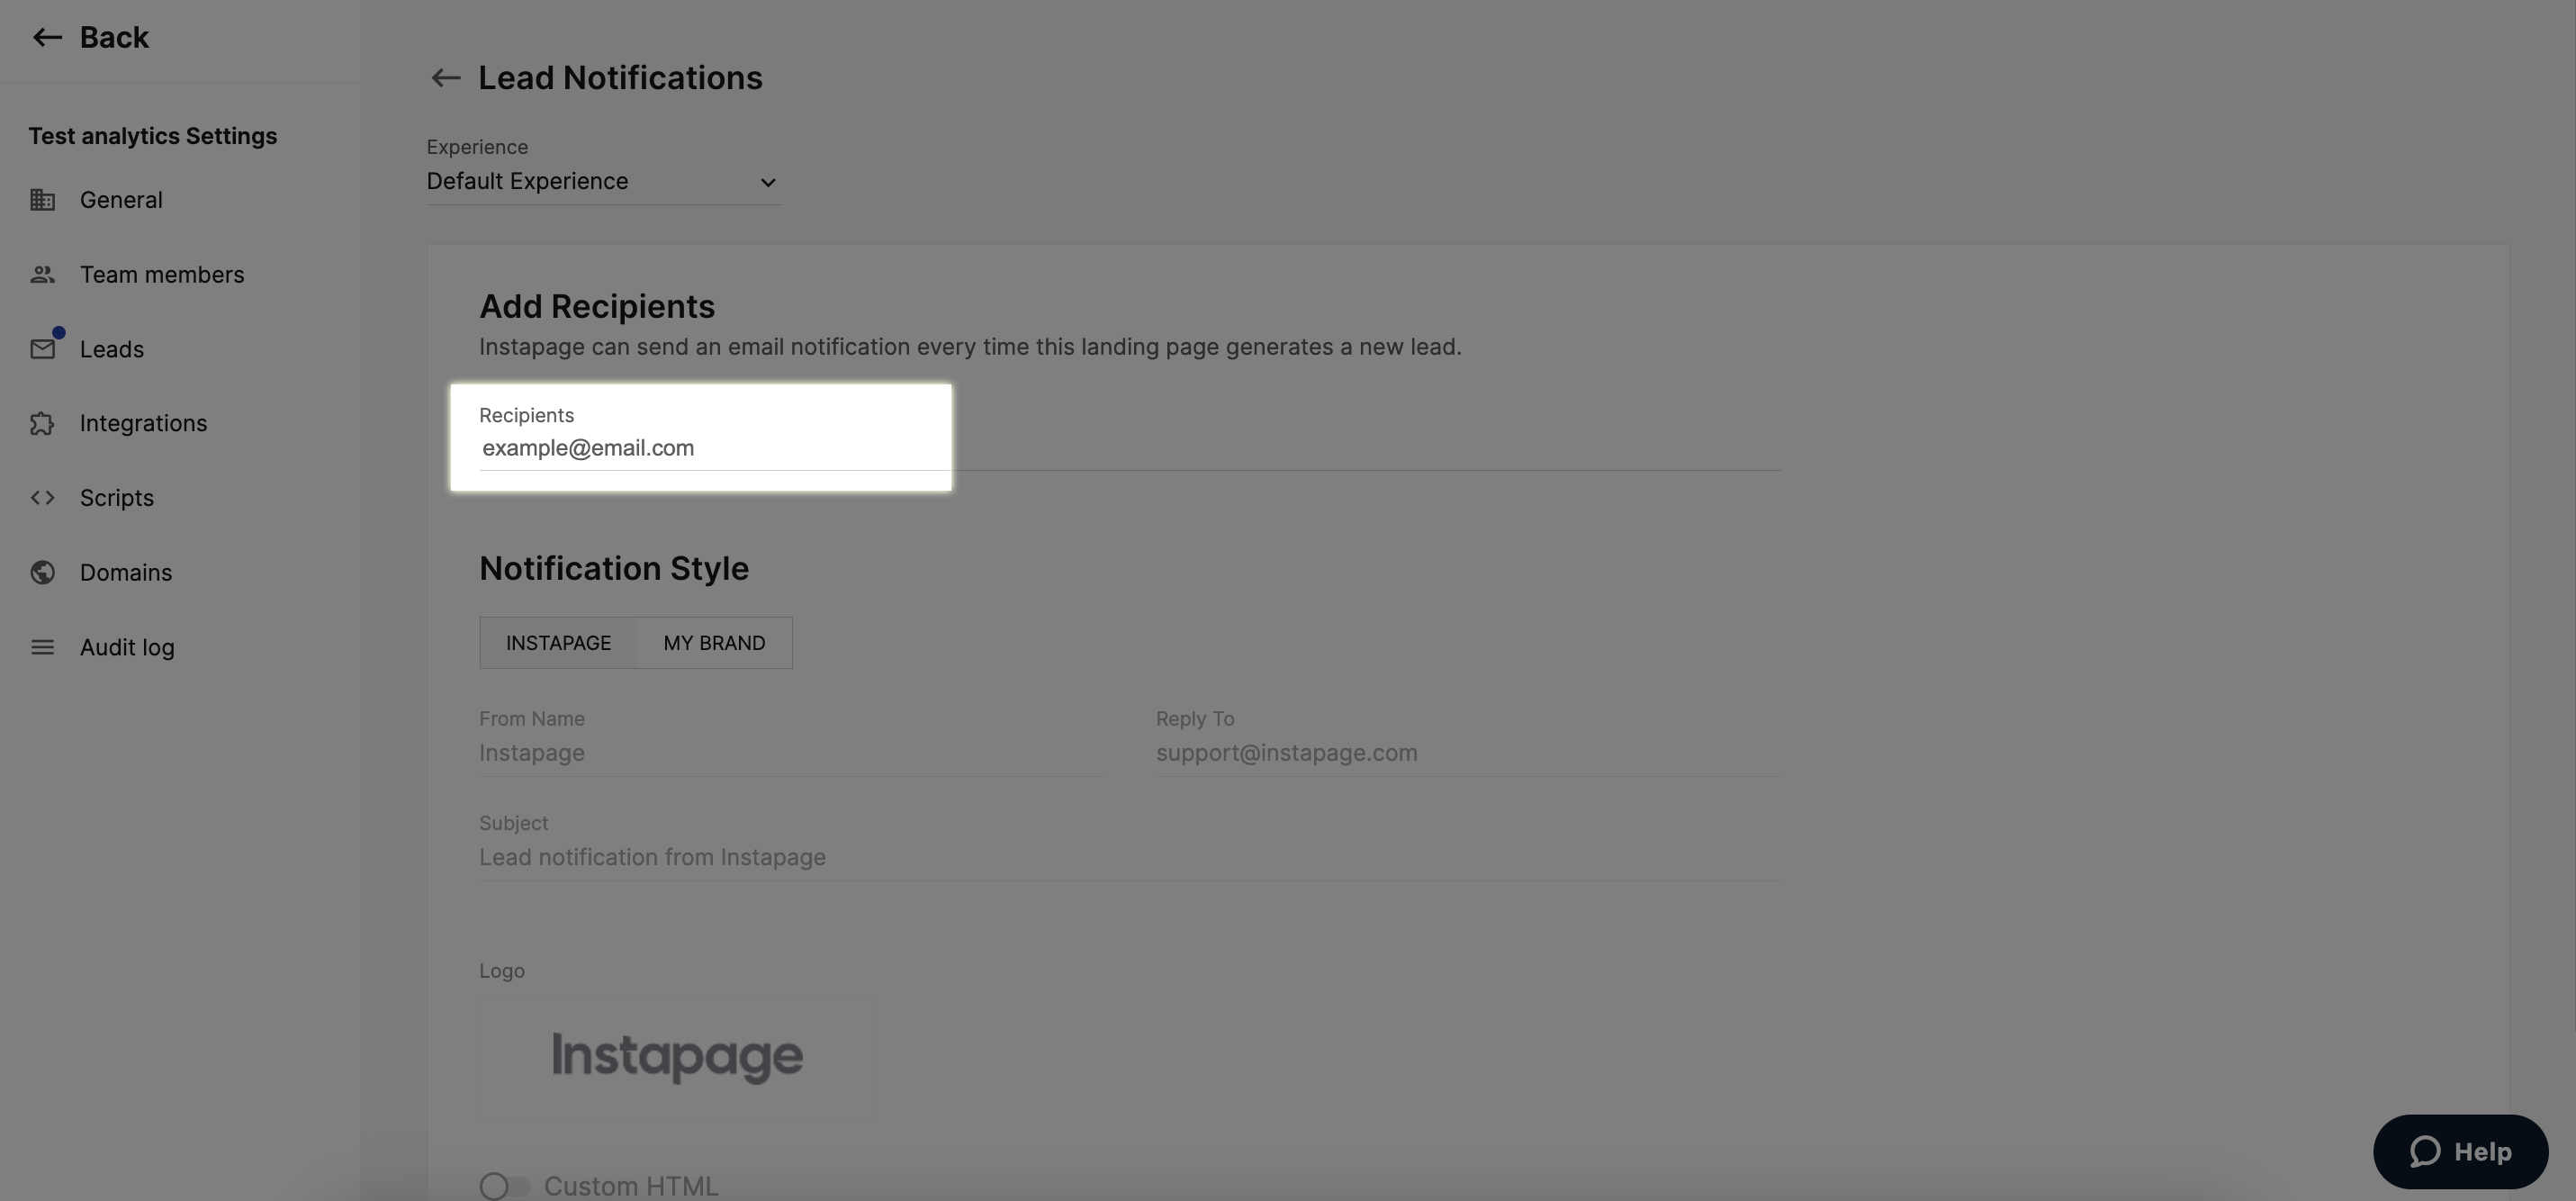Go to Team members settings

point(162,275)
